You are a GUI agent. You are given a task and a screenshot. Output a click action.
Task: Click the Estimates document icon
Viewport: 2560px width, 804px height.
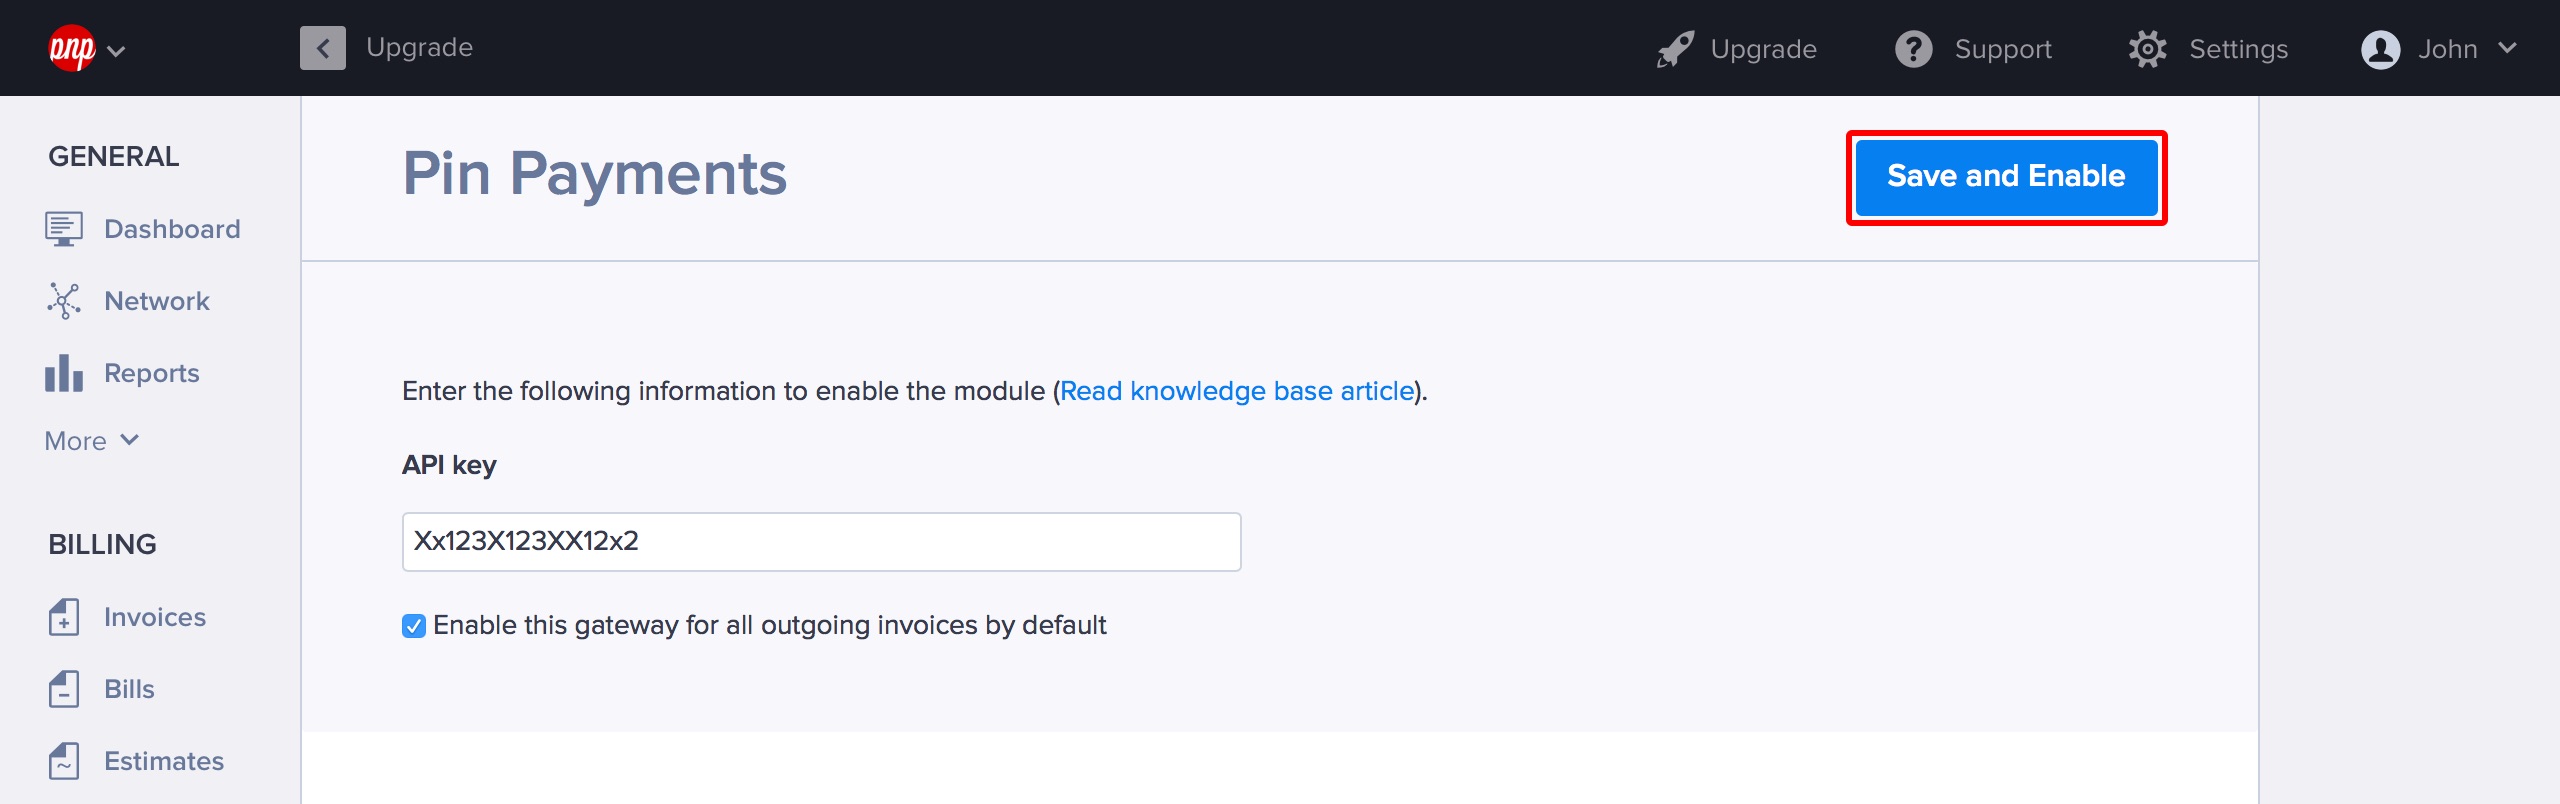tap(64, 761)
